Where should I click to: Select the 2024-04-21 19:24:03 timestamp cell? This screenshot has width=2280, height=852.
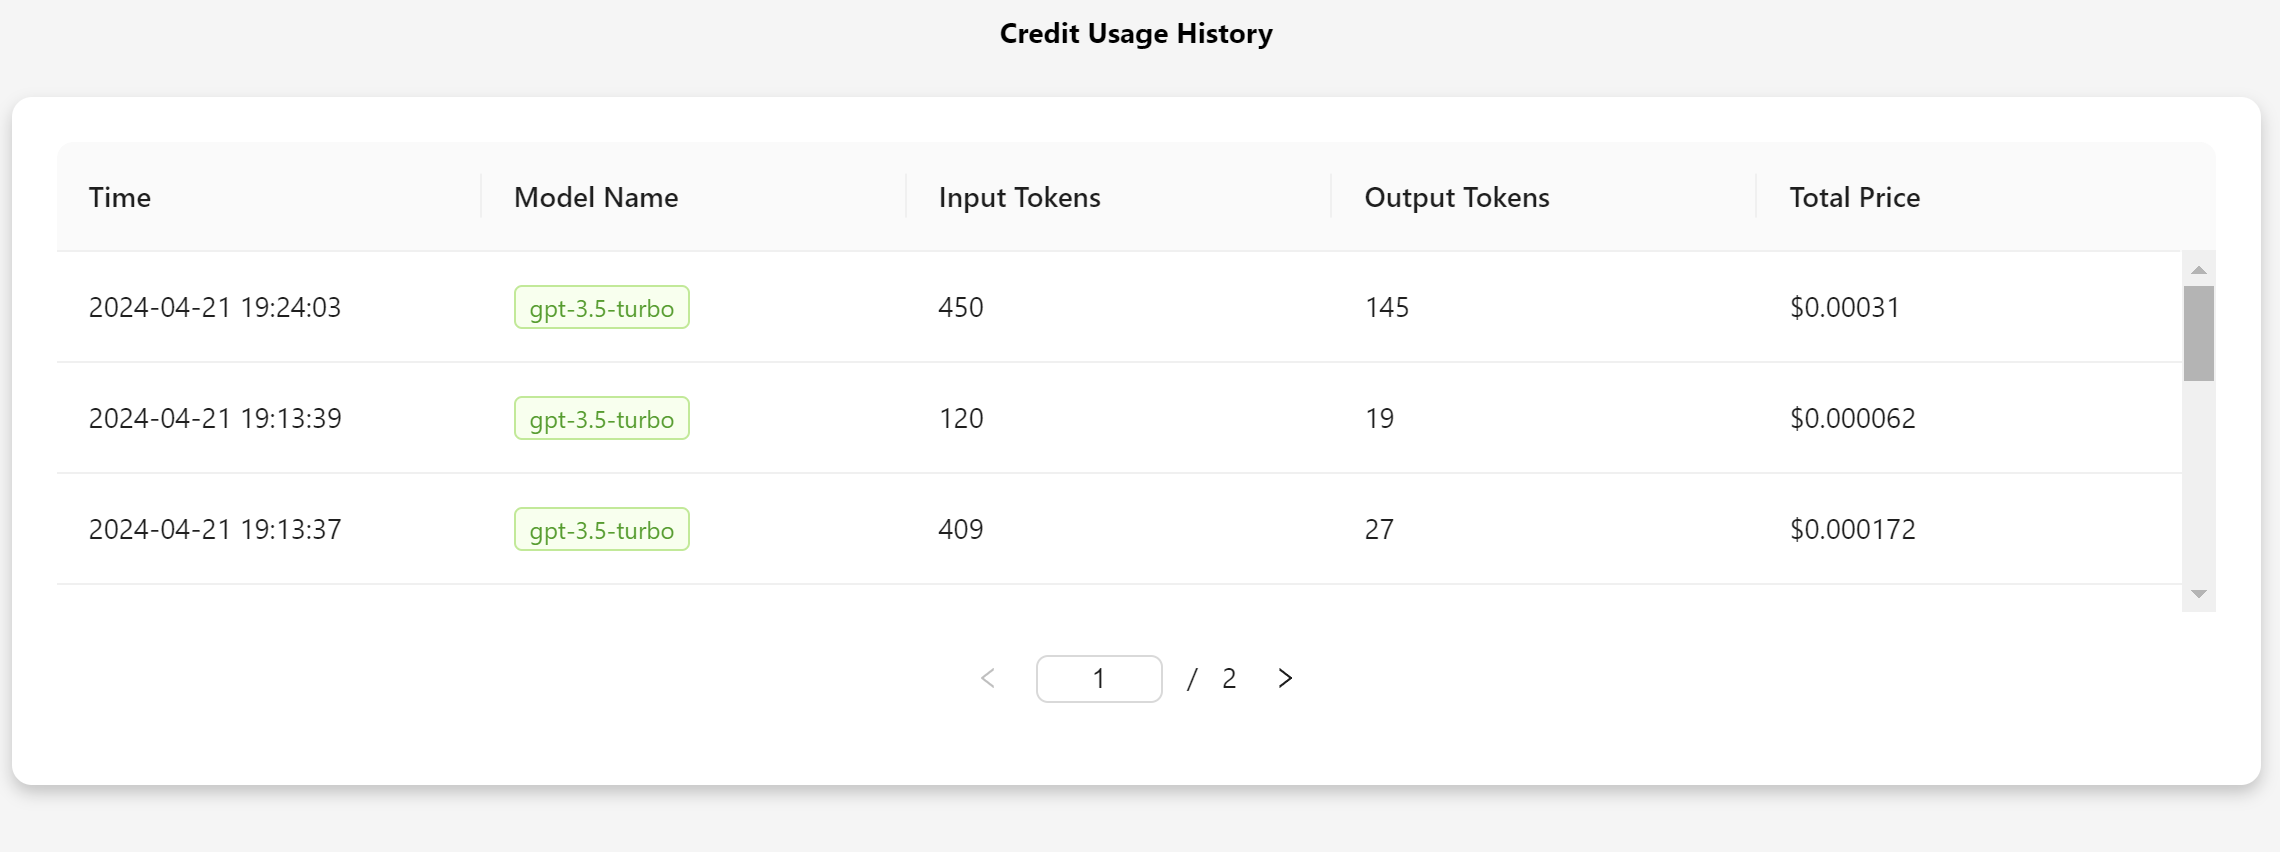[215, 308]
